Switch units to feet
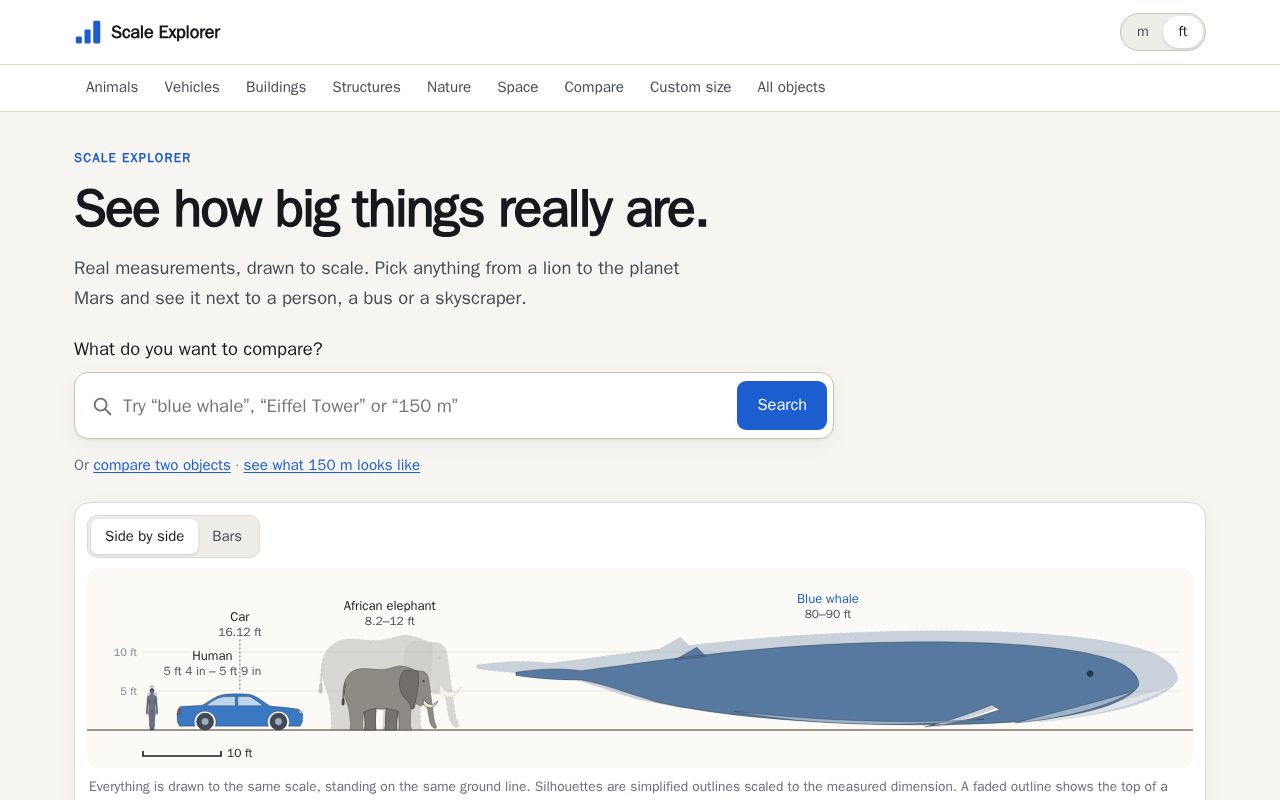Screen dimensions: 1280x800 click(1183, 32)
